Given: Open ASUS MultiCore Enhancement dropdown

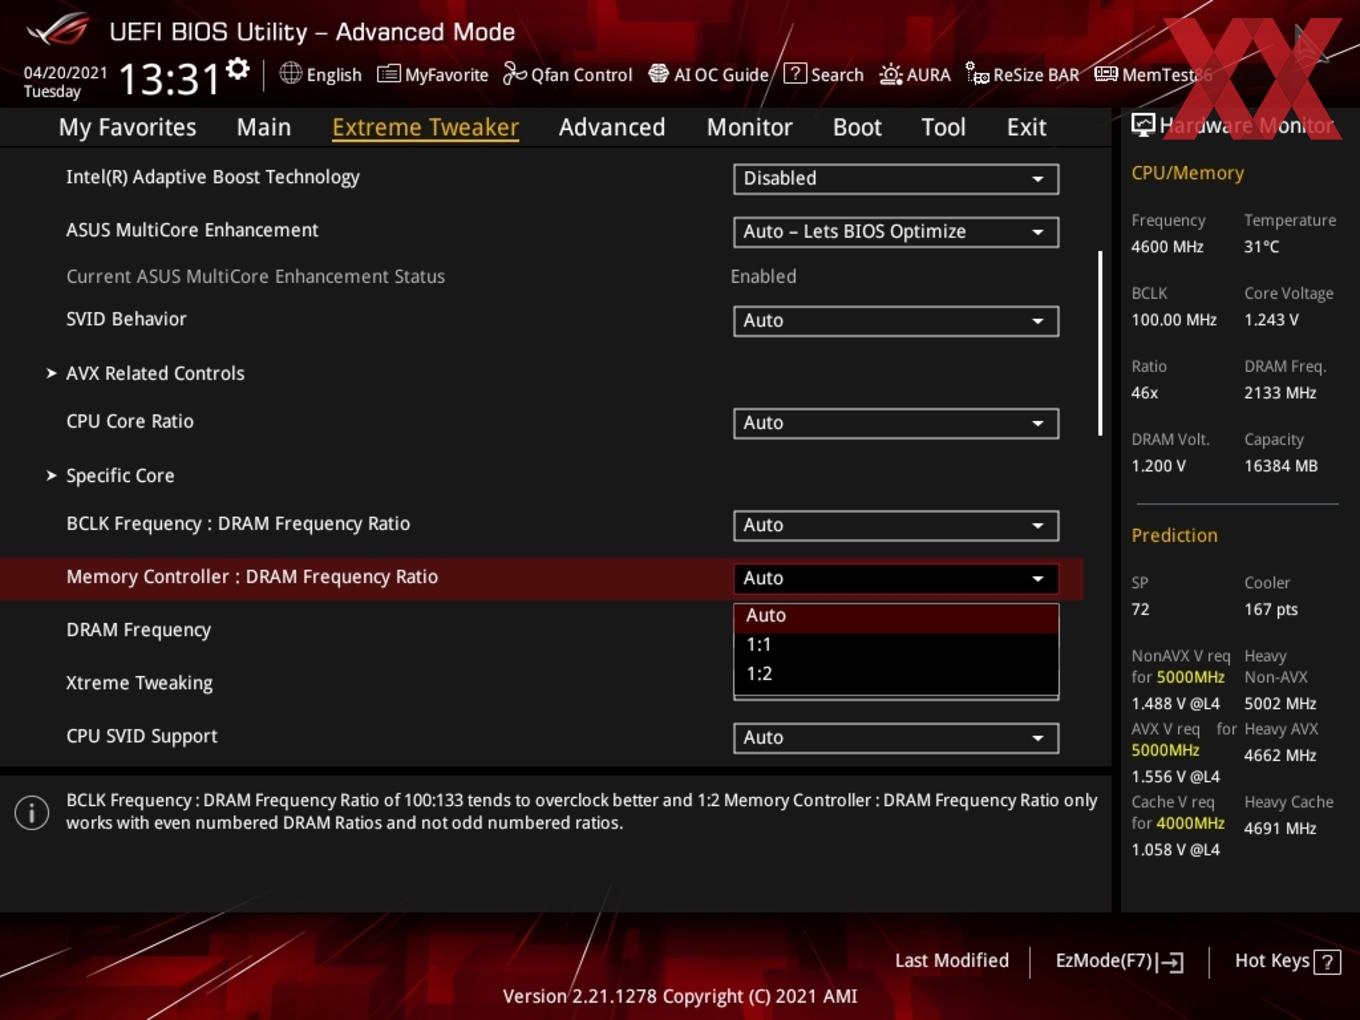Looking at the screenshot, I should pos(896,231).
